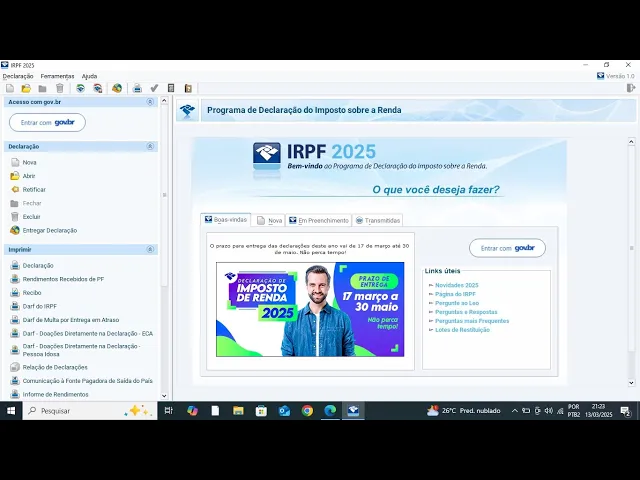Click Nova in the Declaração sidebar
The height and width of the screenshot is (480, 640).
(x=29, y=162)
